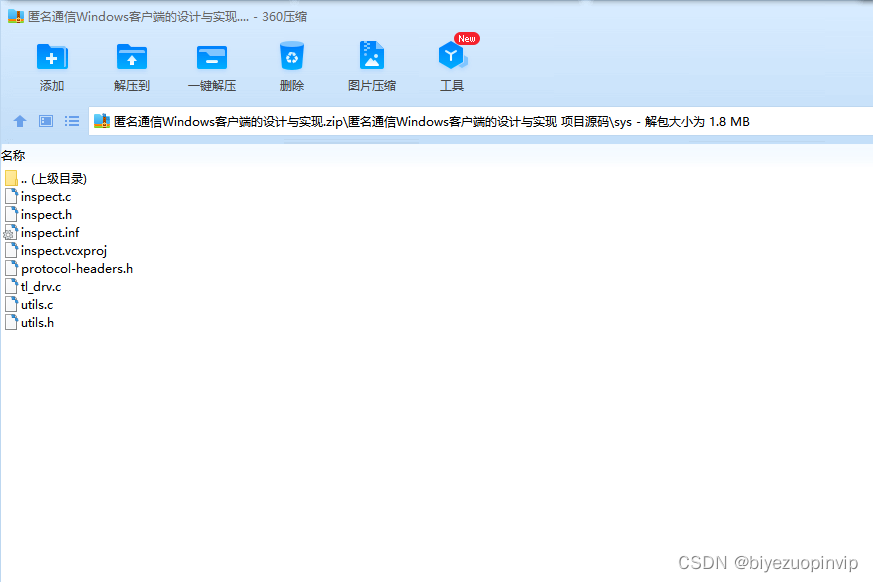Open the .. parent directory entry
The width and height of the screenshot is (873, 582).
[x=52, y=178]
